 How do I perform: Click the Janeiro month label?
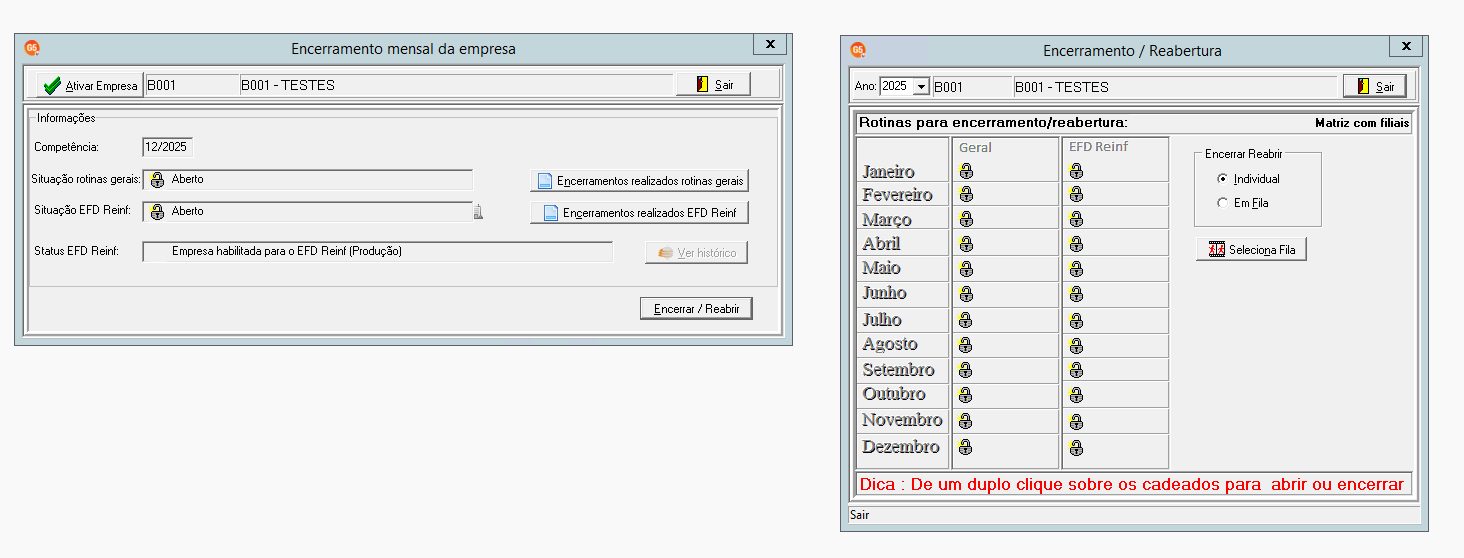point(888,172)
